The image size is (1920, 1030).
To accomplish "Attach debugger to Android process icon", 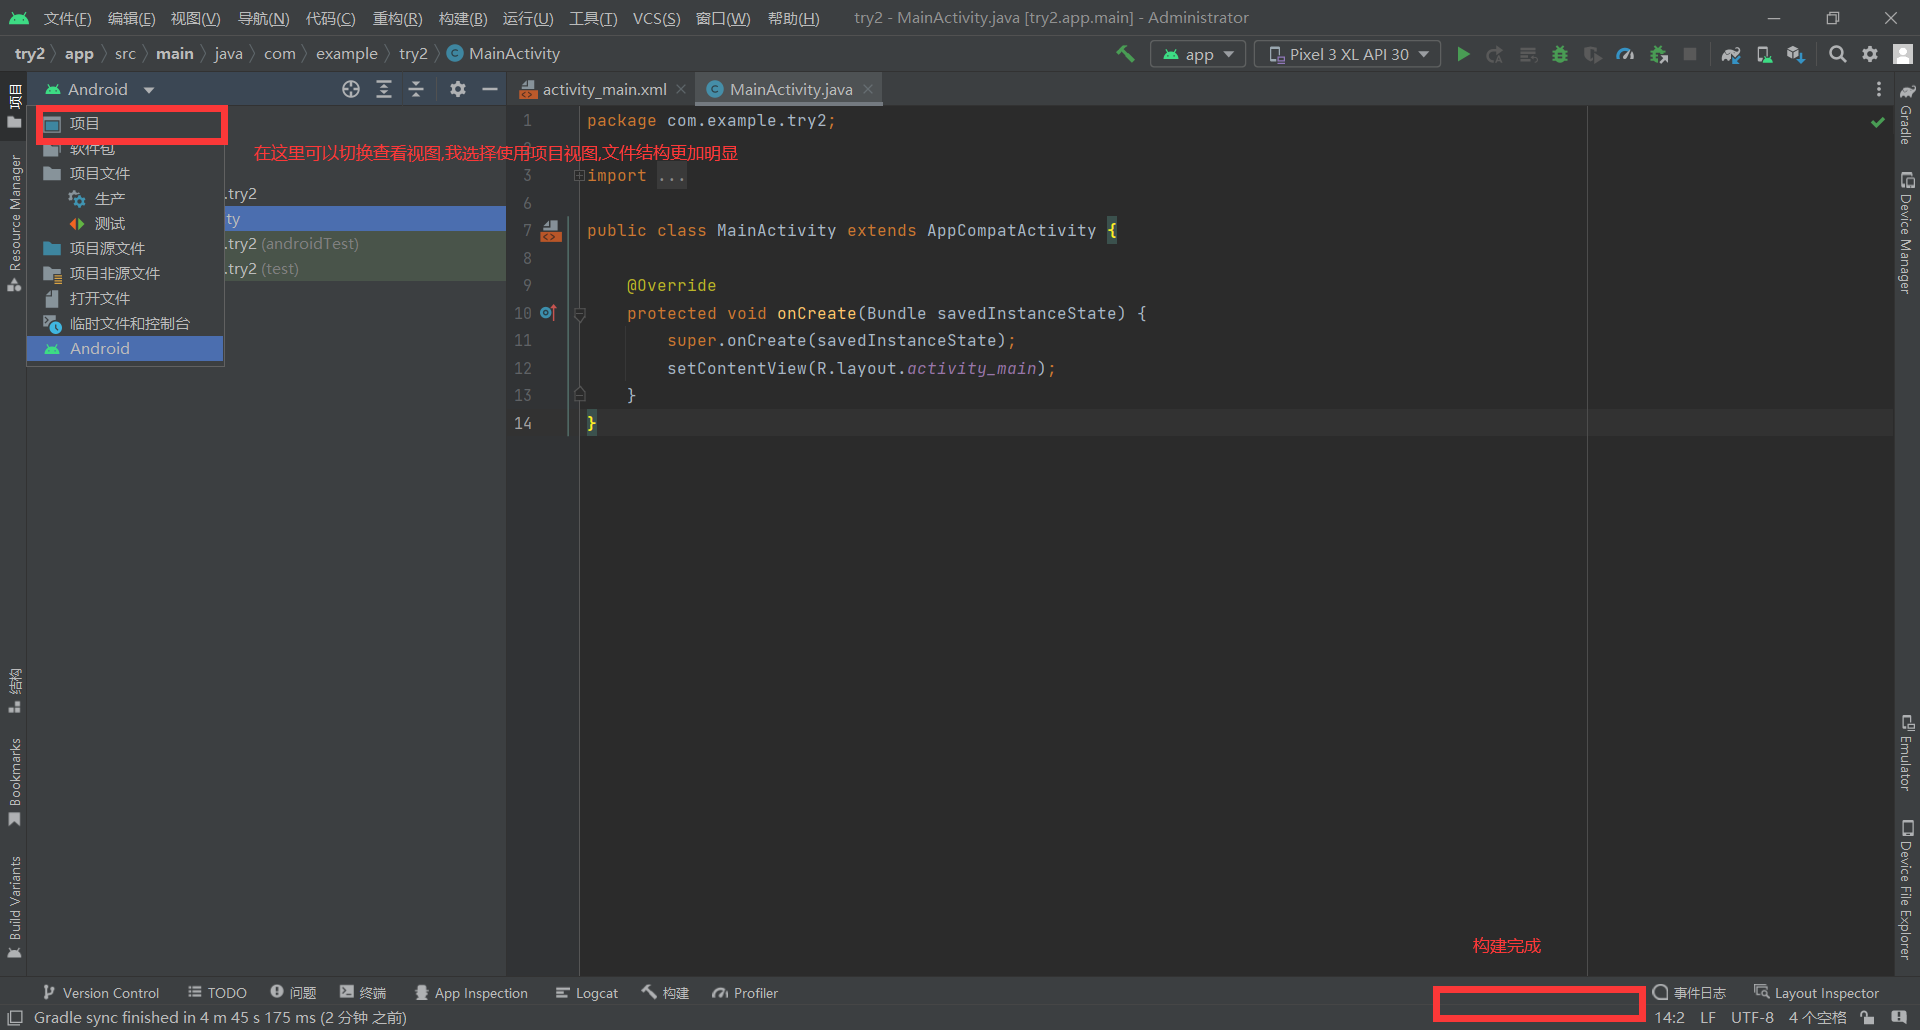I will 1659,54.
